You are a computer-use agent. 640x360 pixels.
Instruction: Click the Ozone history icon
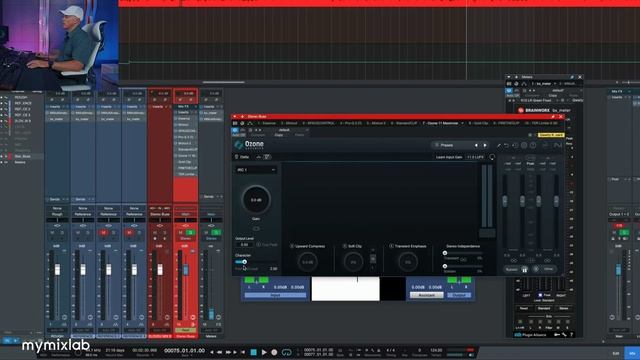[515, 145]
